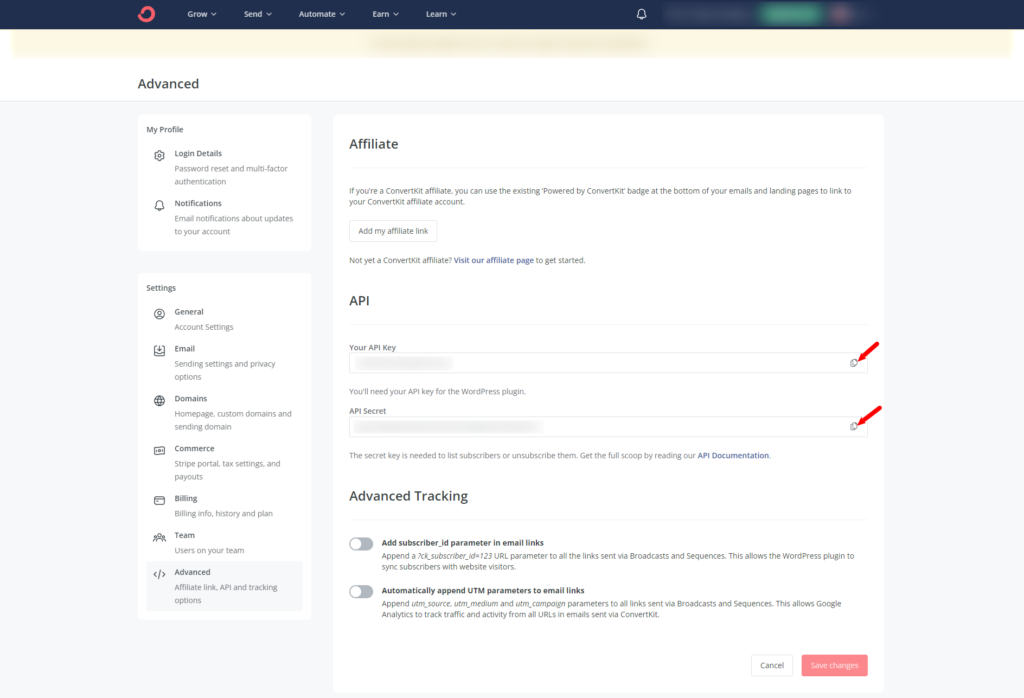Toggle automatic UTM parameters on email links
This screenshot has height=698, width=1024.
point(361,592)
